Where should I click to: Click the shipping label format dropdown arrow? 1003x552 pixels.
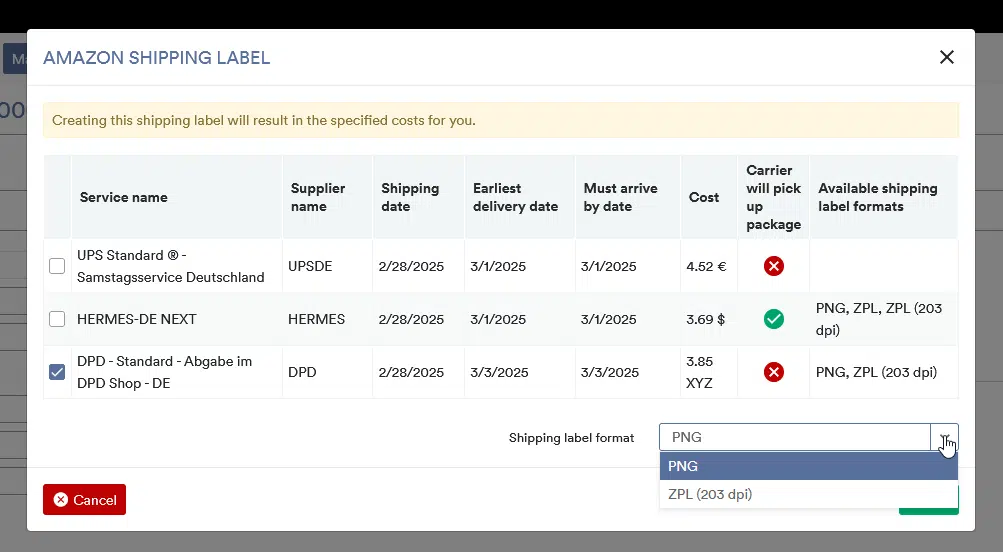pos(944,437)
